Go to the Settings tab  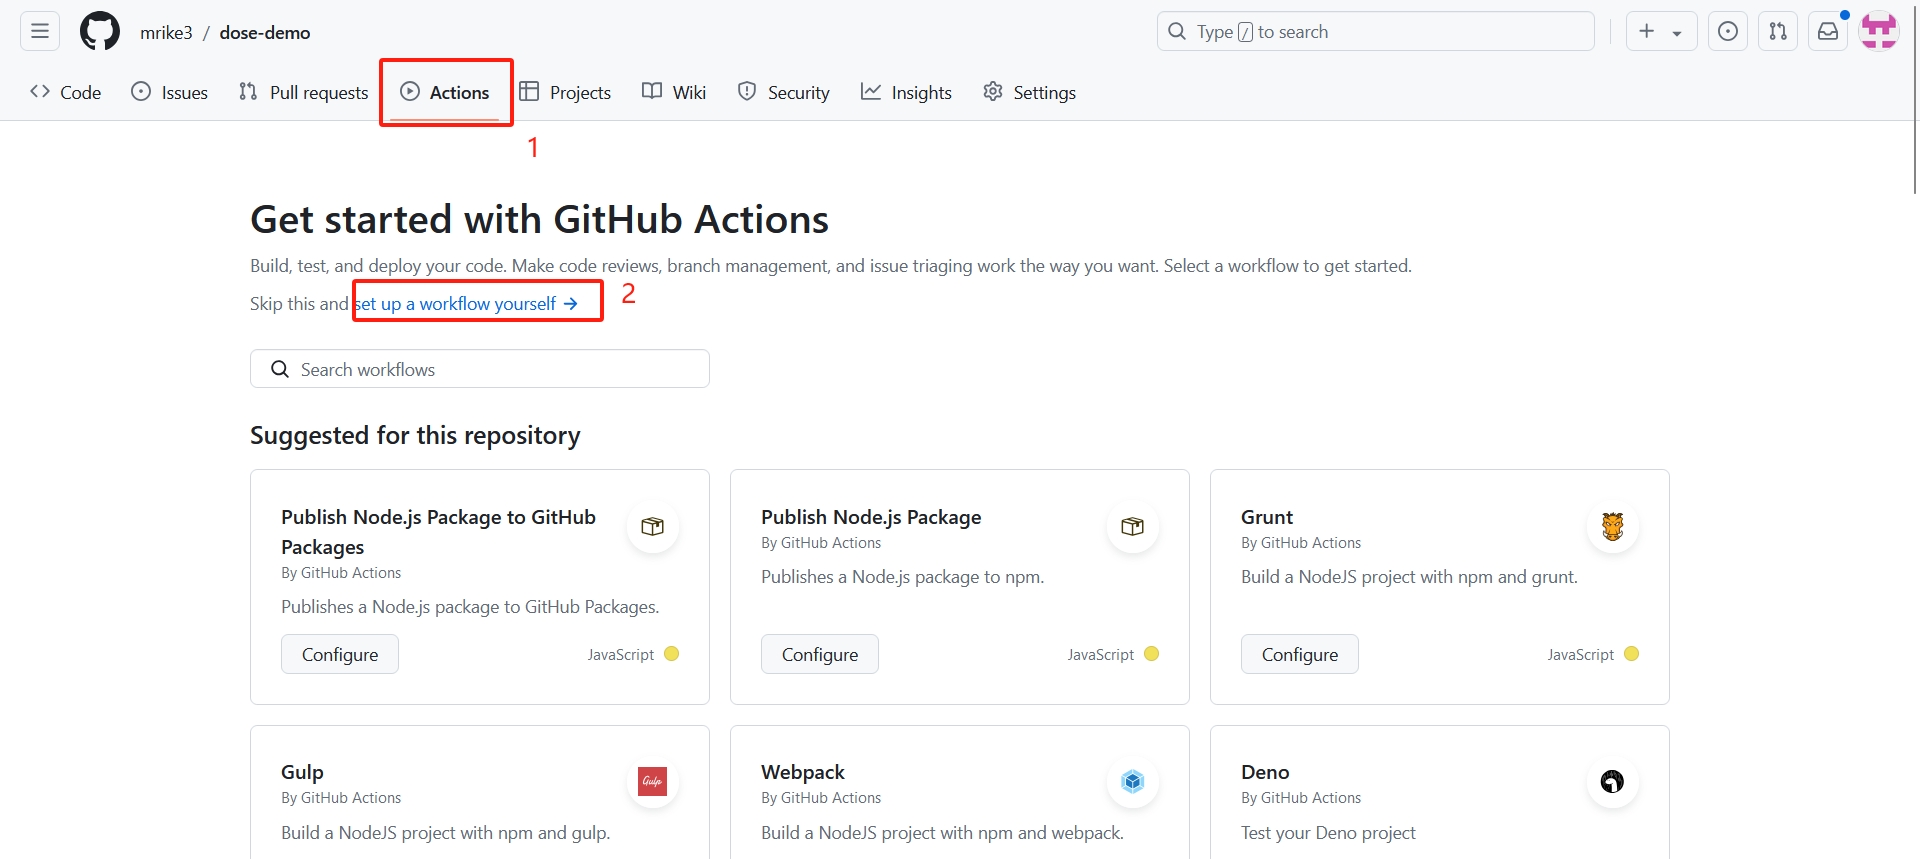1029,92
